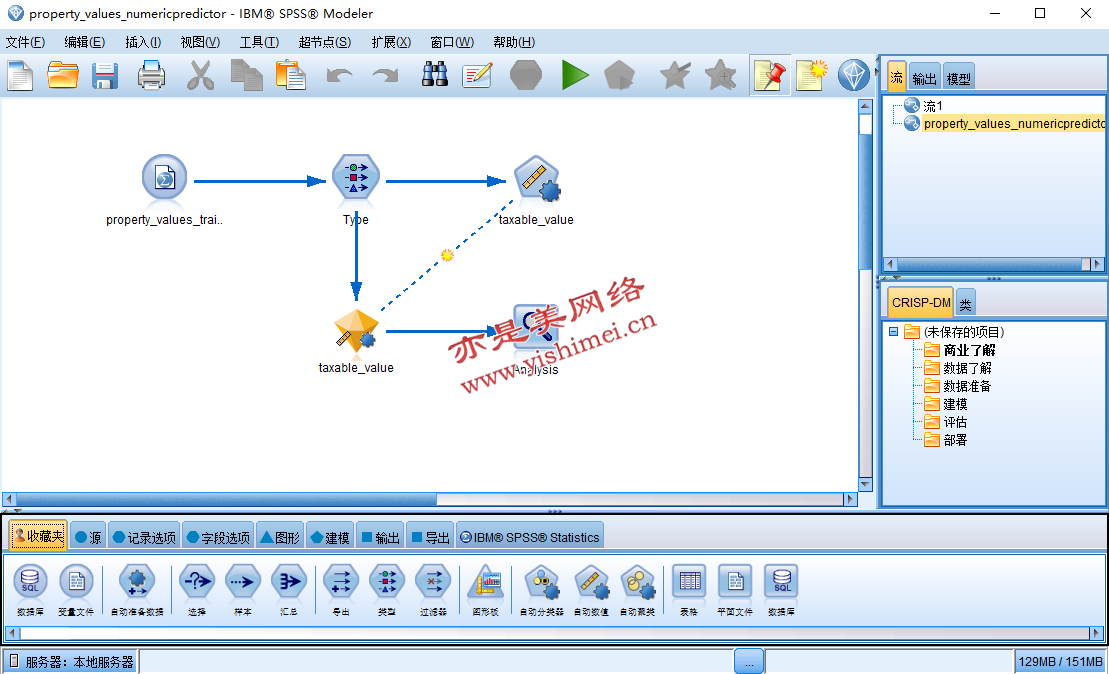Open the 字段选项 palette tab
The width and height of the screenshot is (1109, 674).
[218, 538]
